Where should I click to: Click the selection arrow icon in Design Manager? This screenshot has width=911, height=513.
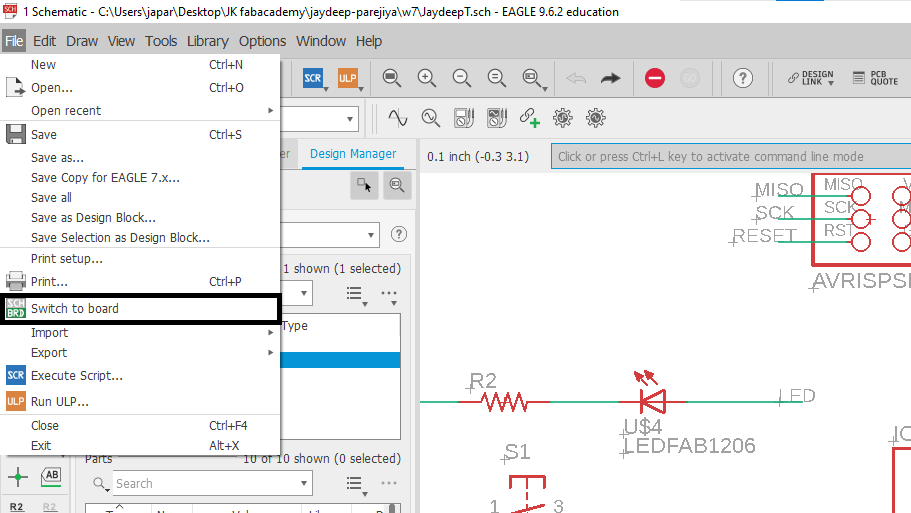(364, 185)
